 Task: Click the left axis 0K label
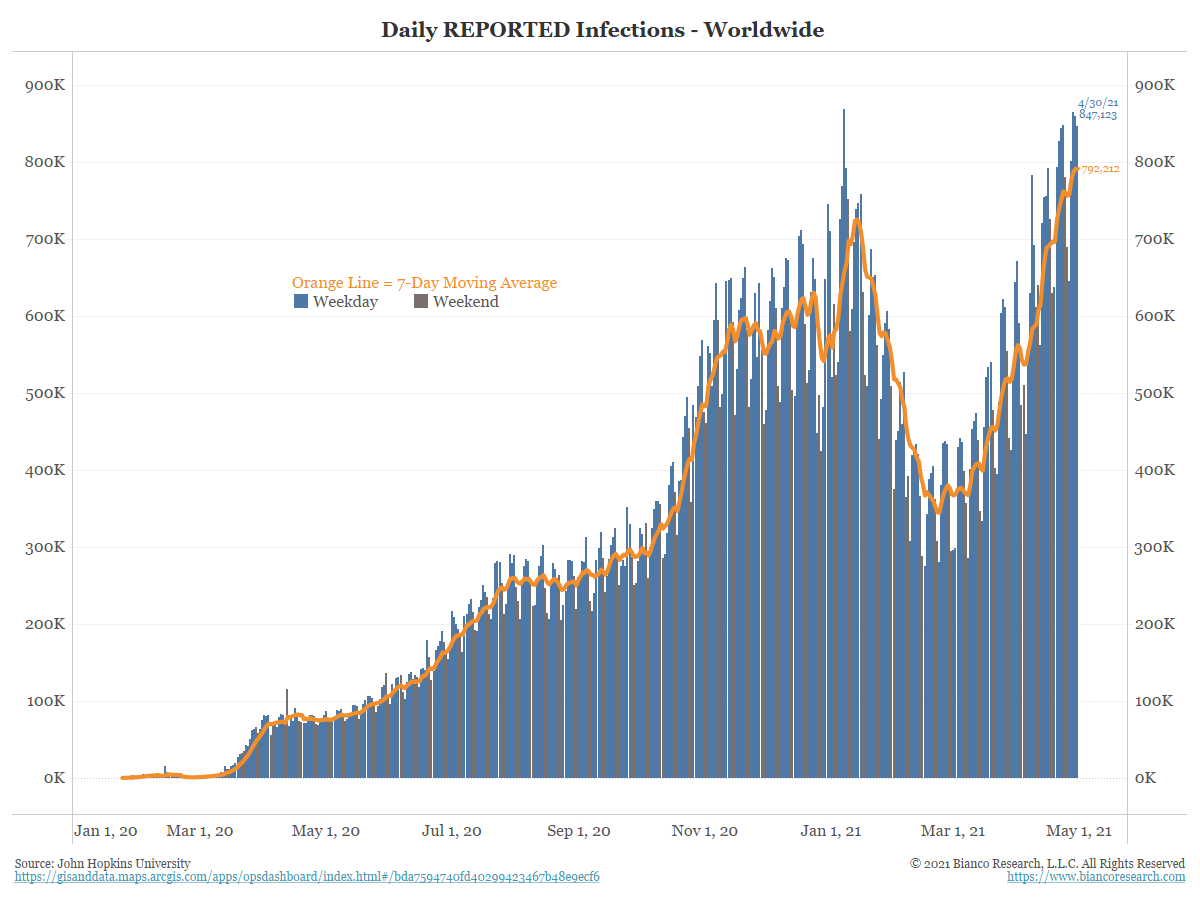tap(54, 778)
